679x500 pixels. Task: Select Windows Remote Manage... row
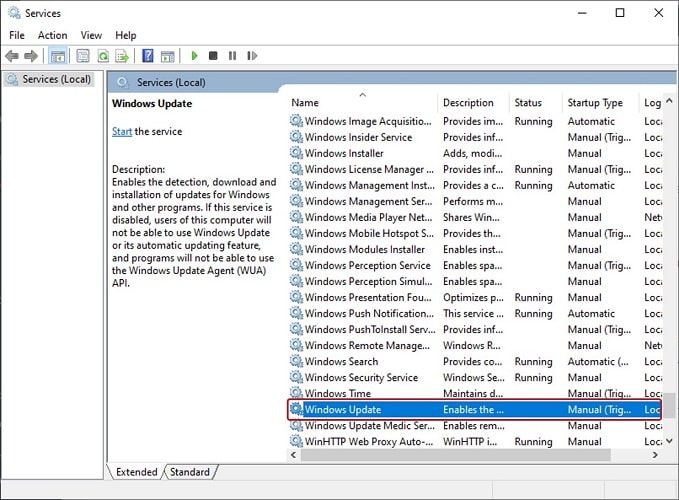[x=475, y=345]
